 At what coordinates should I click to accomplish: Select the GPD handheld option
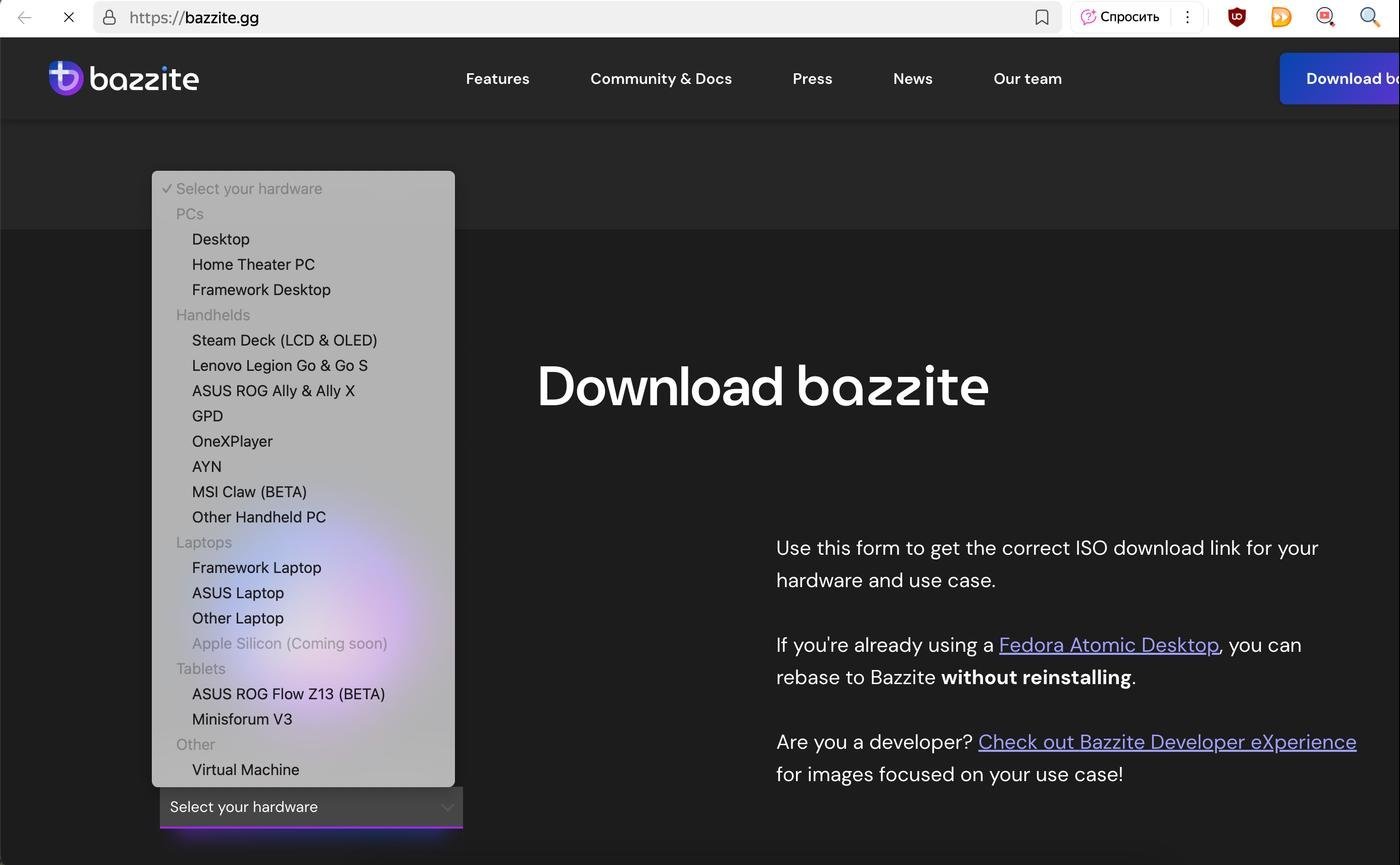(303, 416)
